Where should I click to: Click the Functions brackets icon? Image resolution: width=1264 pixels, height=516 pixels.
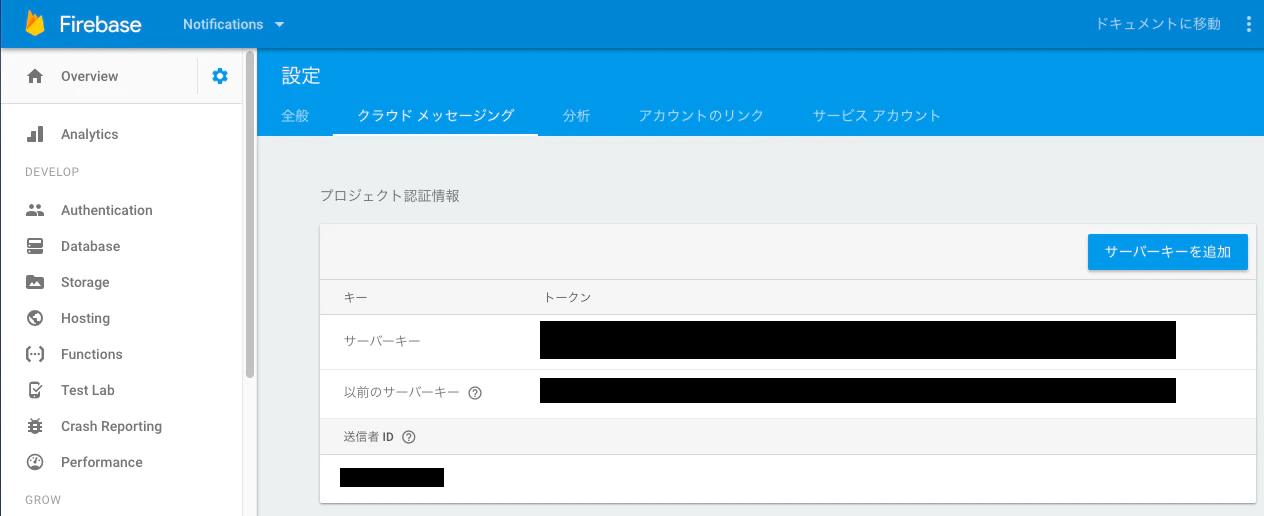[x=35, y=354]
